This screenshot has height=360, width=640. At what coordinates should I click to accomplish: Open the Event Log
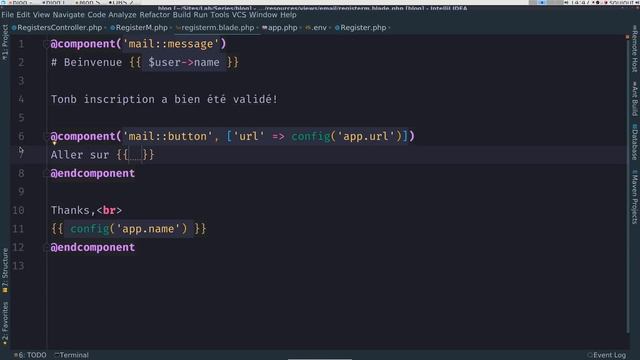click(607, 355)
